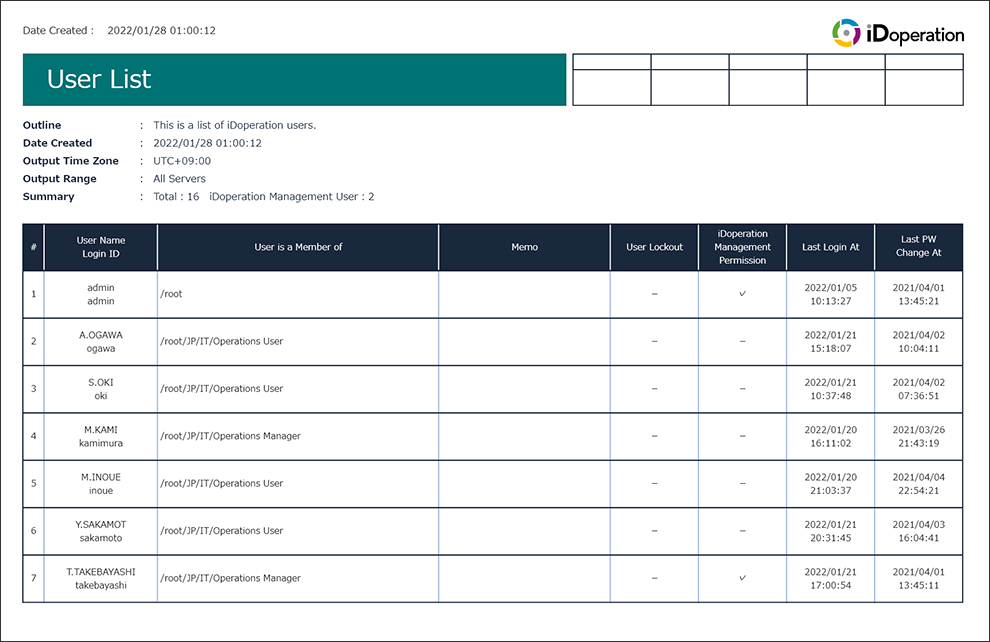The height and width of the screenshot is (642, 990).
Task: Click M.INOUE's Operations User path
Action: (x=221, y=483)
